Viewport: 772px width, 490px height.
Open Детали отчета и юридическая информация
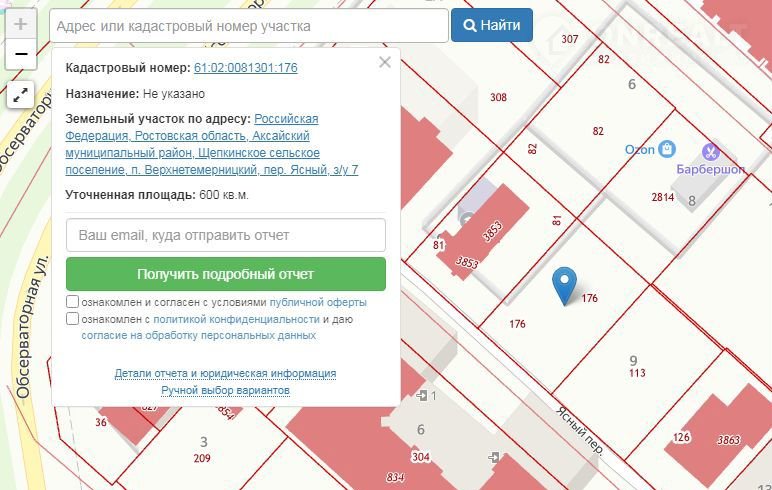click(x=225, y=373)
